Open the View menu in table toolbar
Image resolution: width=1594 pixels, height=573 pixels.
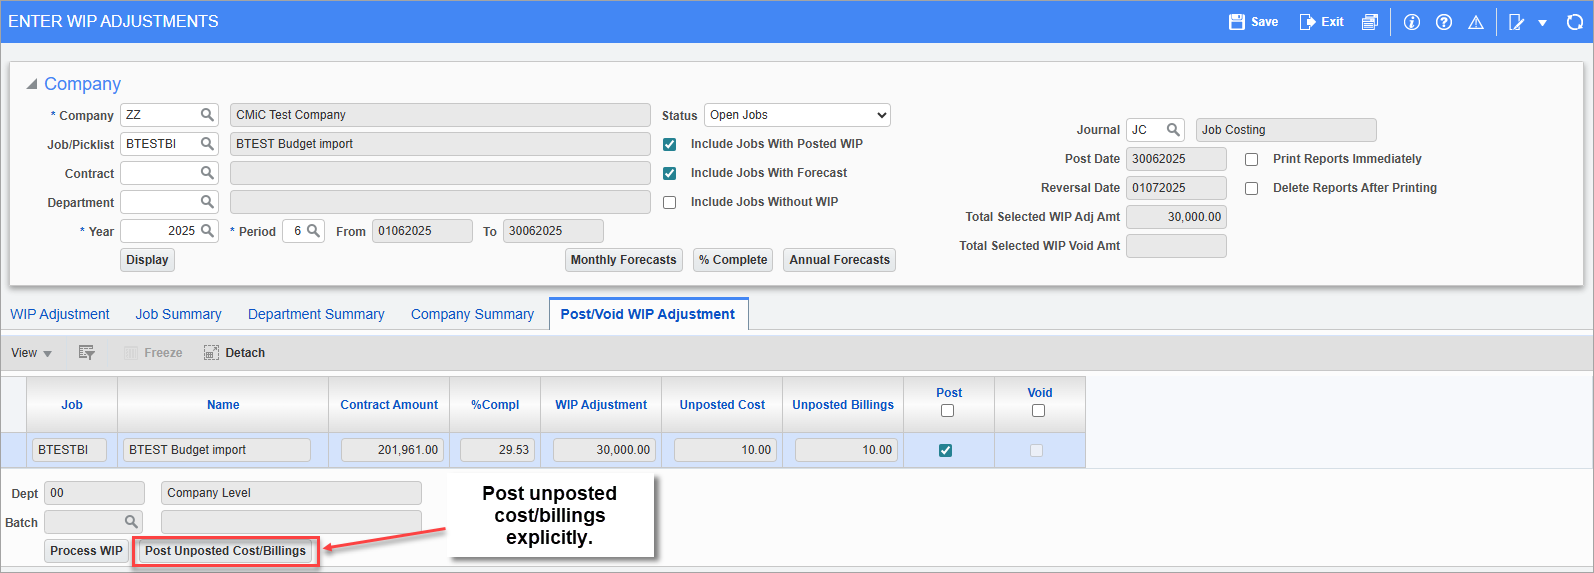click(x=31, y=353)
